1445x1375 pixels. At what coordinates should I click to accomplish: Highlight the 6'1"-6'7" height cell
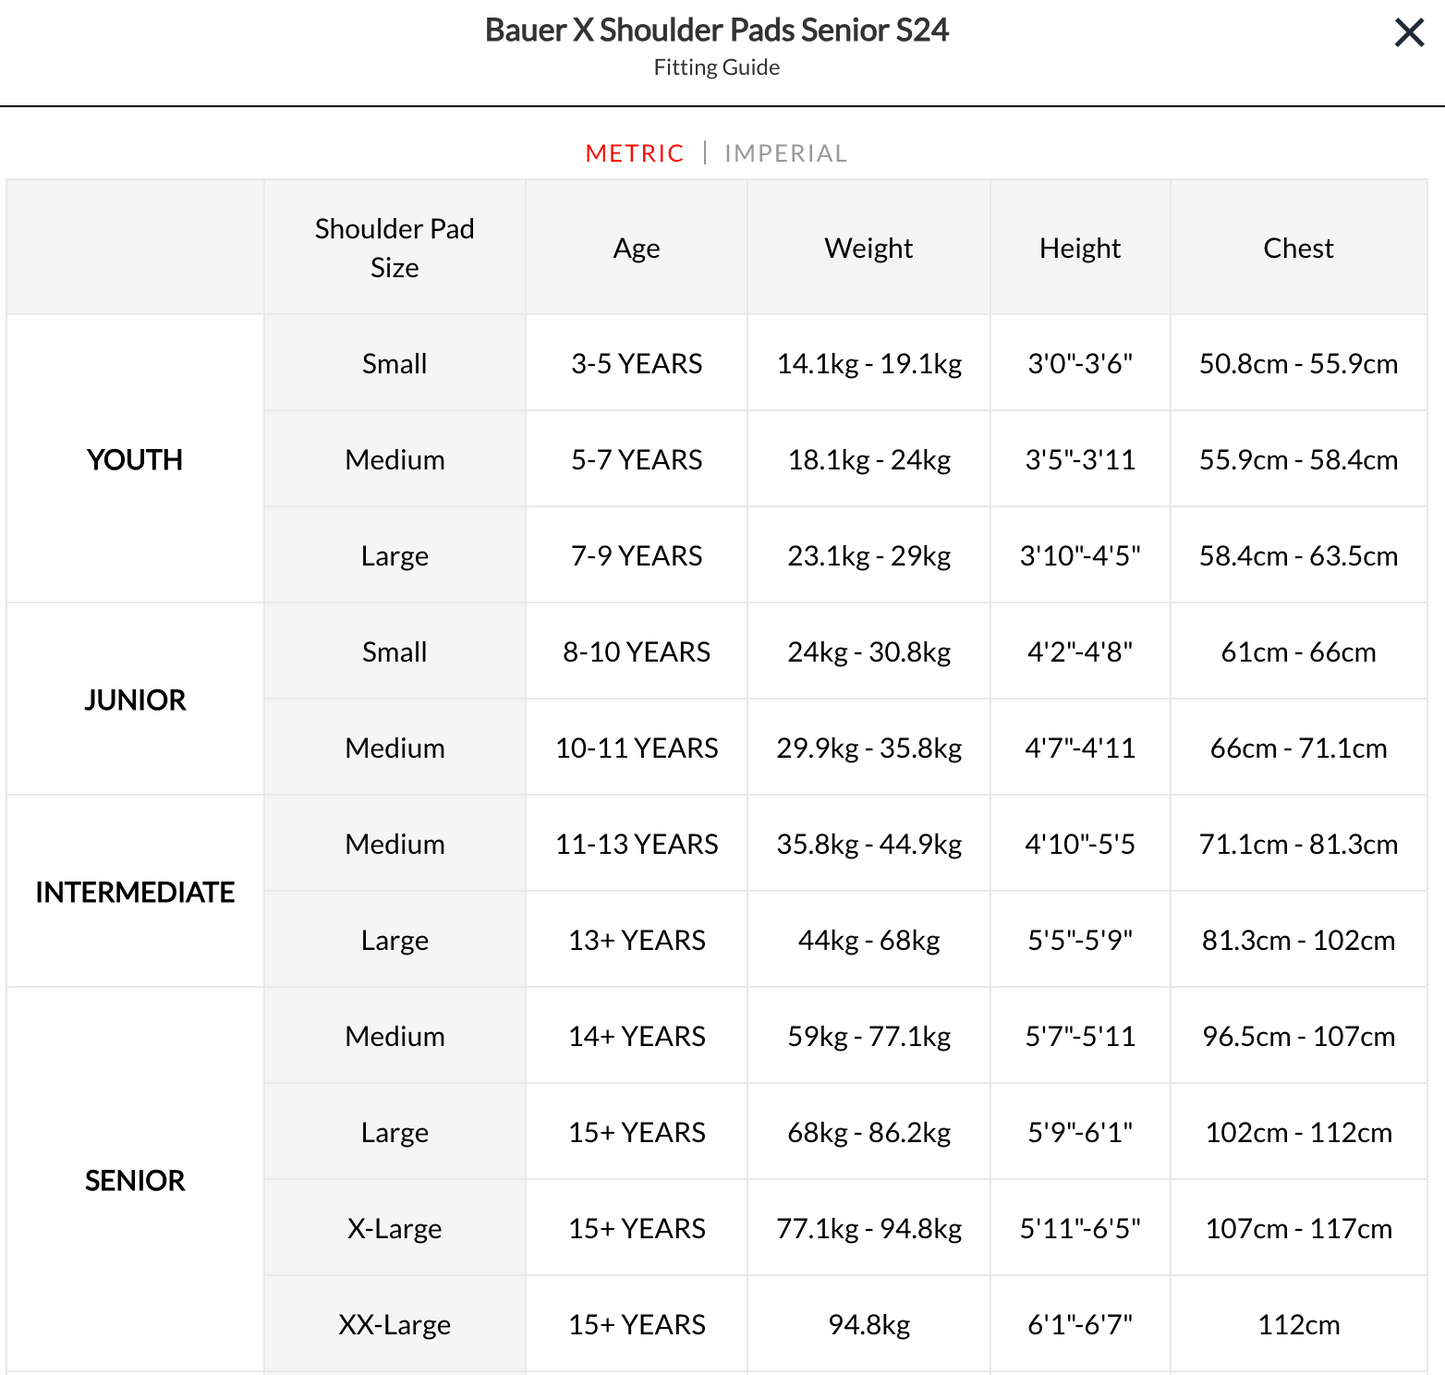click(1080, 1324)
